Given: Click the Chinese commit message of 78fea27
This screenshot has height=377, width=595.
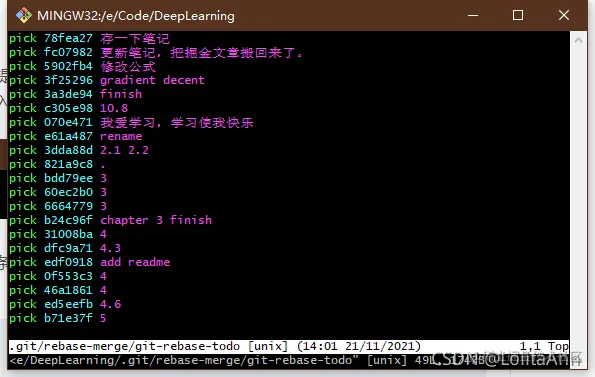Looking at the screenshot, I should coord(135,38).
